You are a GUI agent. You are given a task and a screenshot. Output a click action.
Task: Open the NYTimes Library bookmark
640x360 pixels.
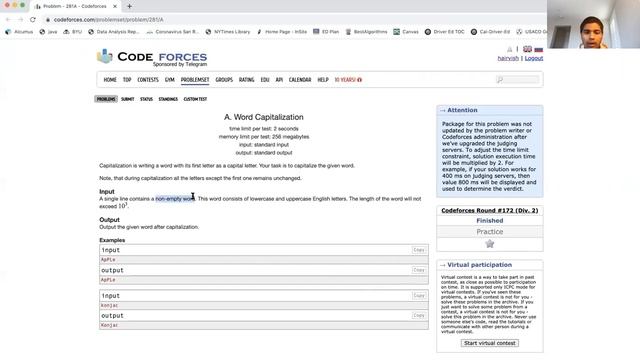tap(228, 31)
